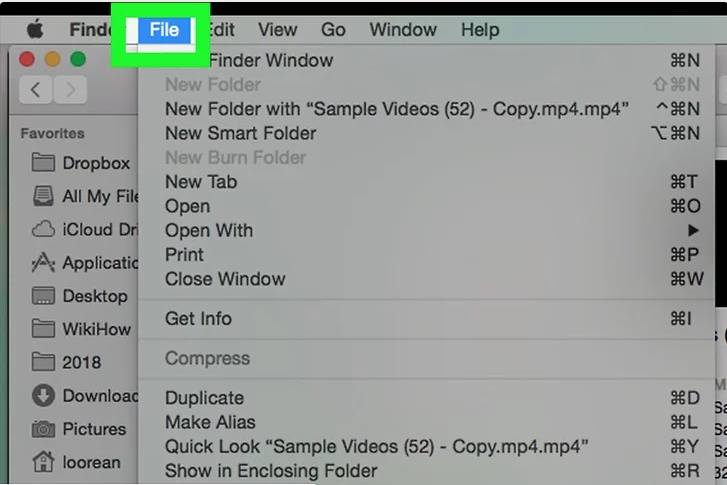The height and width of the screenshot is (485, 727).
Task: Click the loorean home icon
Action: click(x=43, y=462)
